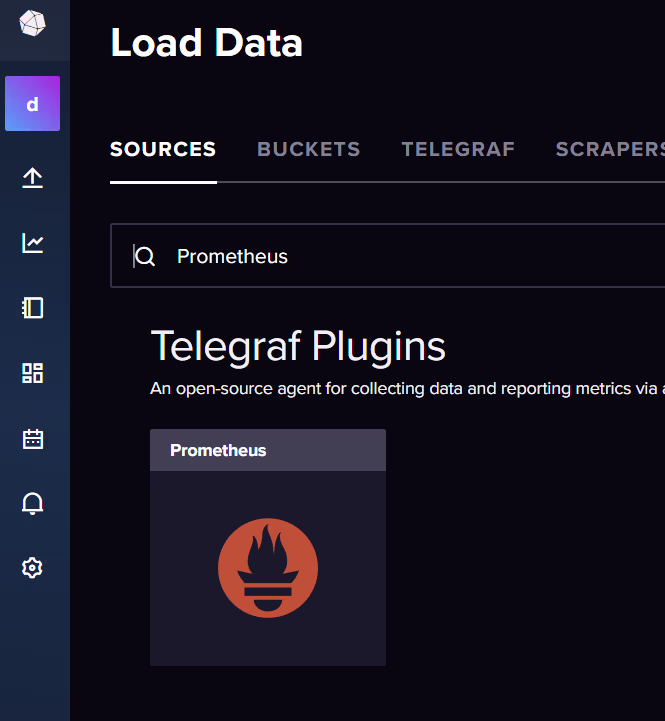Switch to the Telegraf tab

[458, 149]
